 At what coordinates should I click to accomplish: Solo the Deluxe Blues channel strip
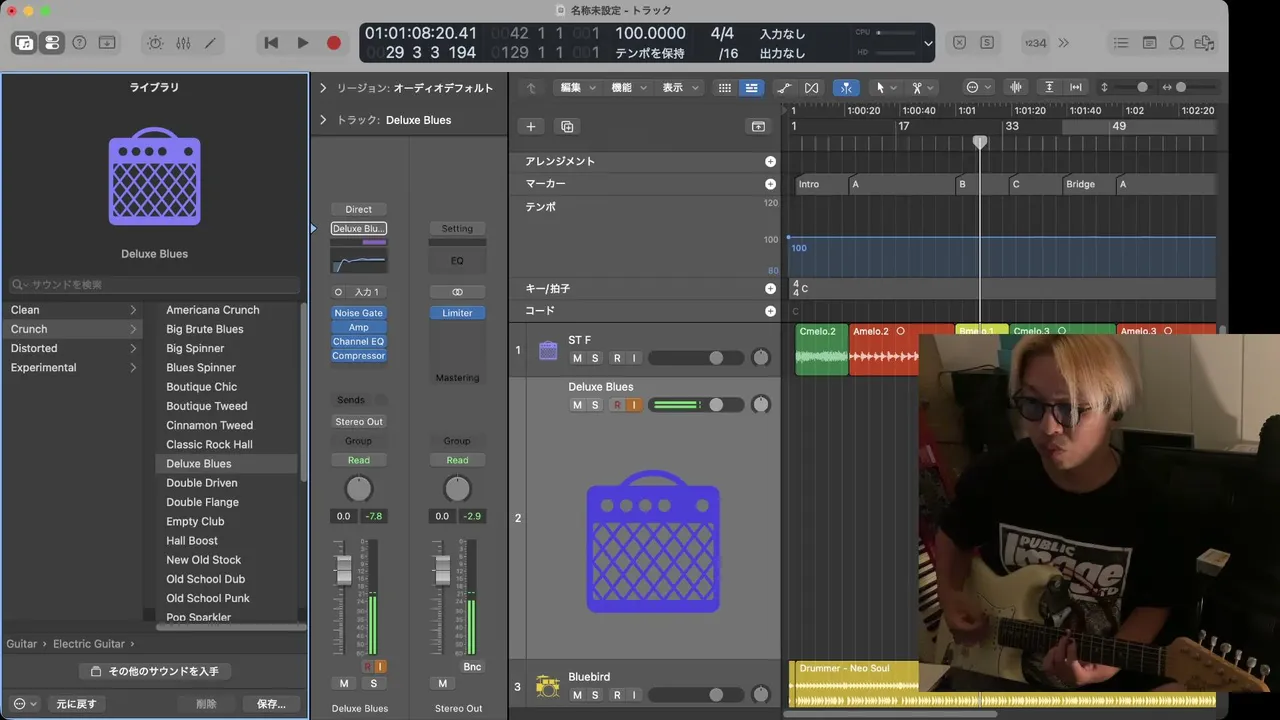click(x=373, y=683)
